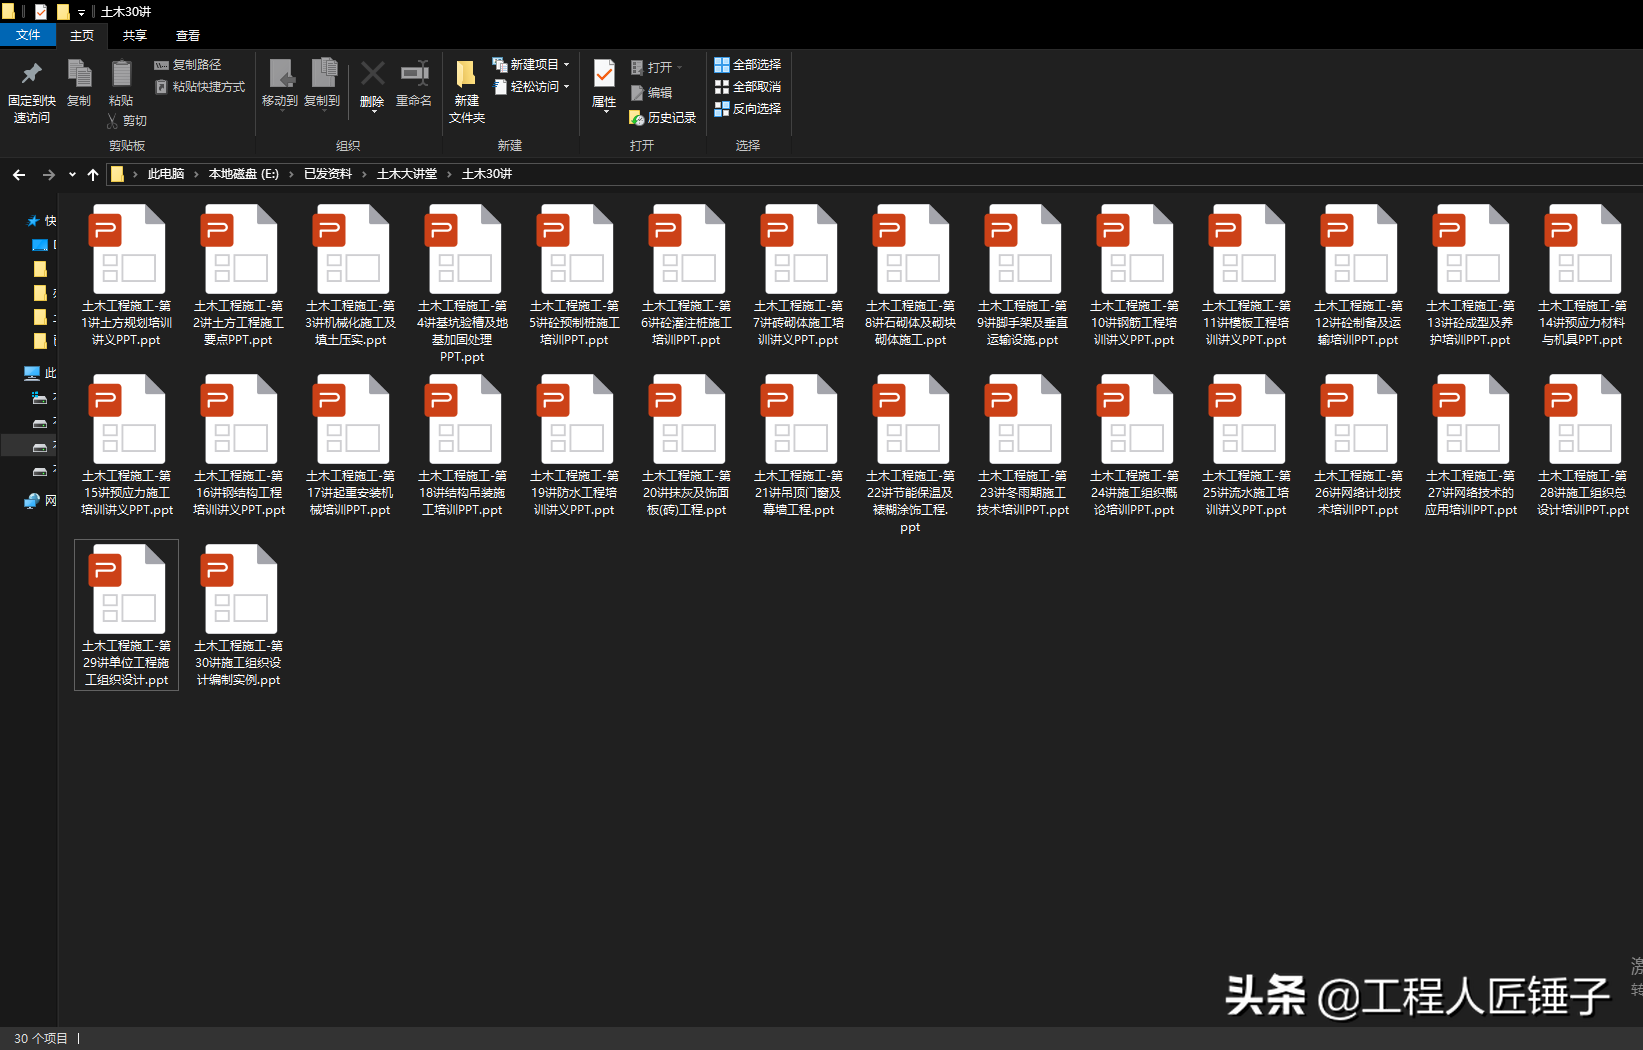This screenshot has height=1050, width=1643.
Task: Click 已发资料 in the address bar
Action: (328, 175)
